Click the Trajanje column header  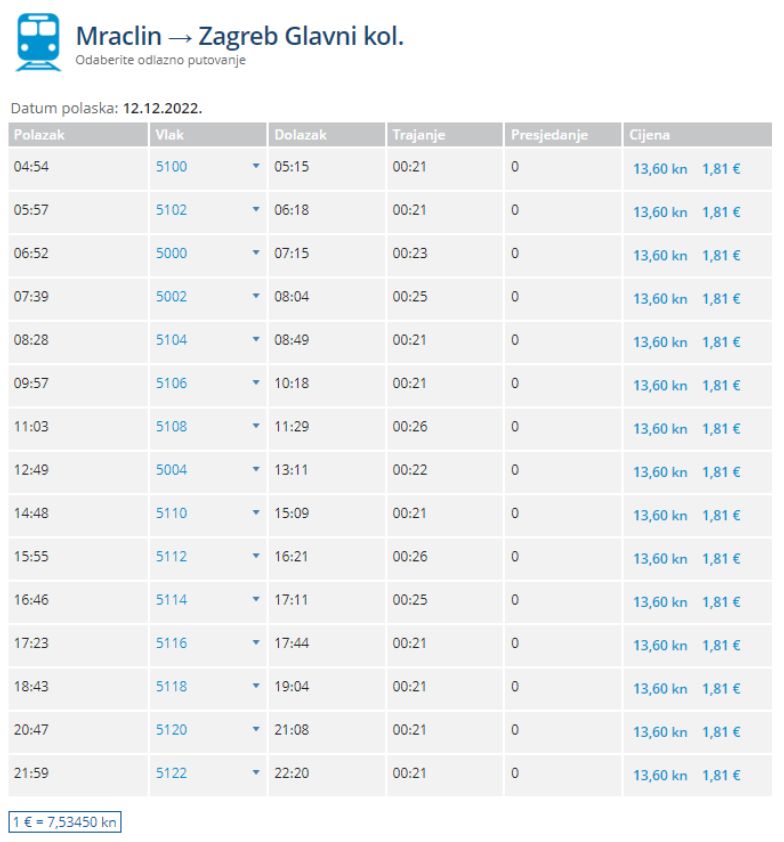point(445,135)
